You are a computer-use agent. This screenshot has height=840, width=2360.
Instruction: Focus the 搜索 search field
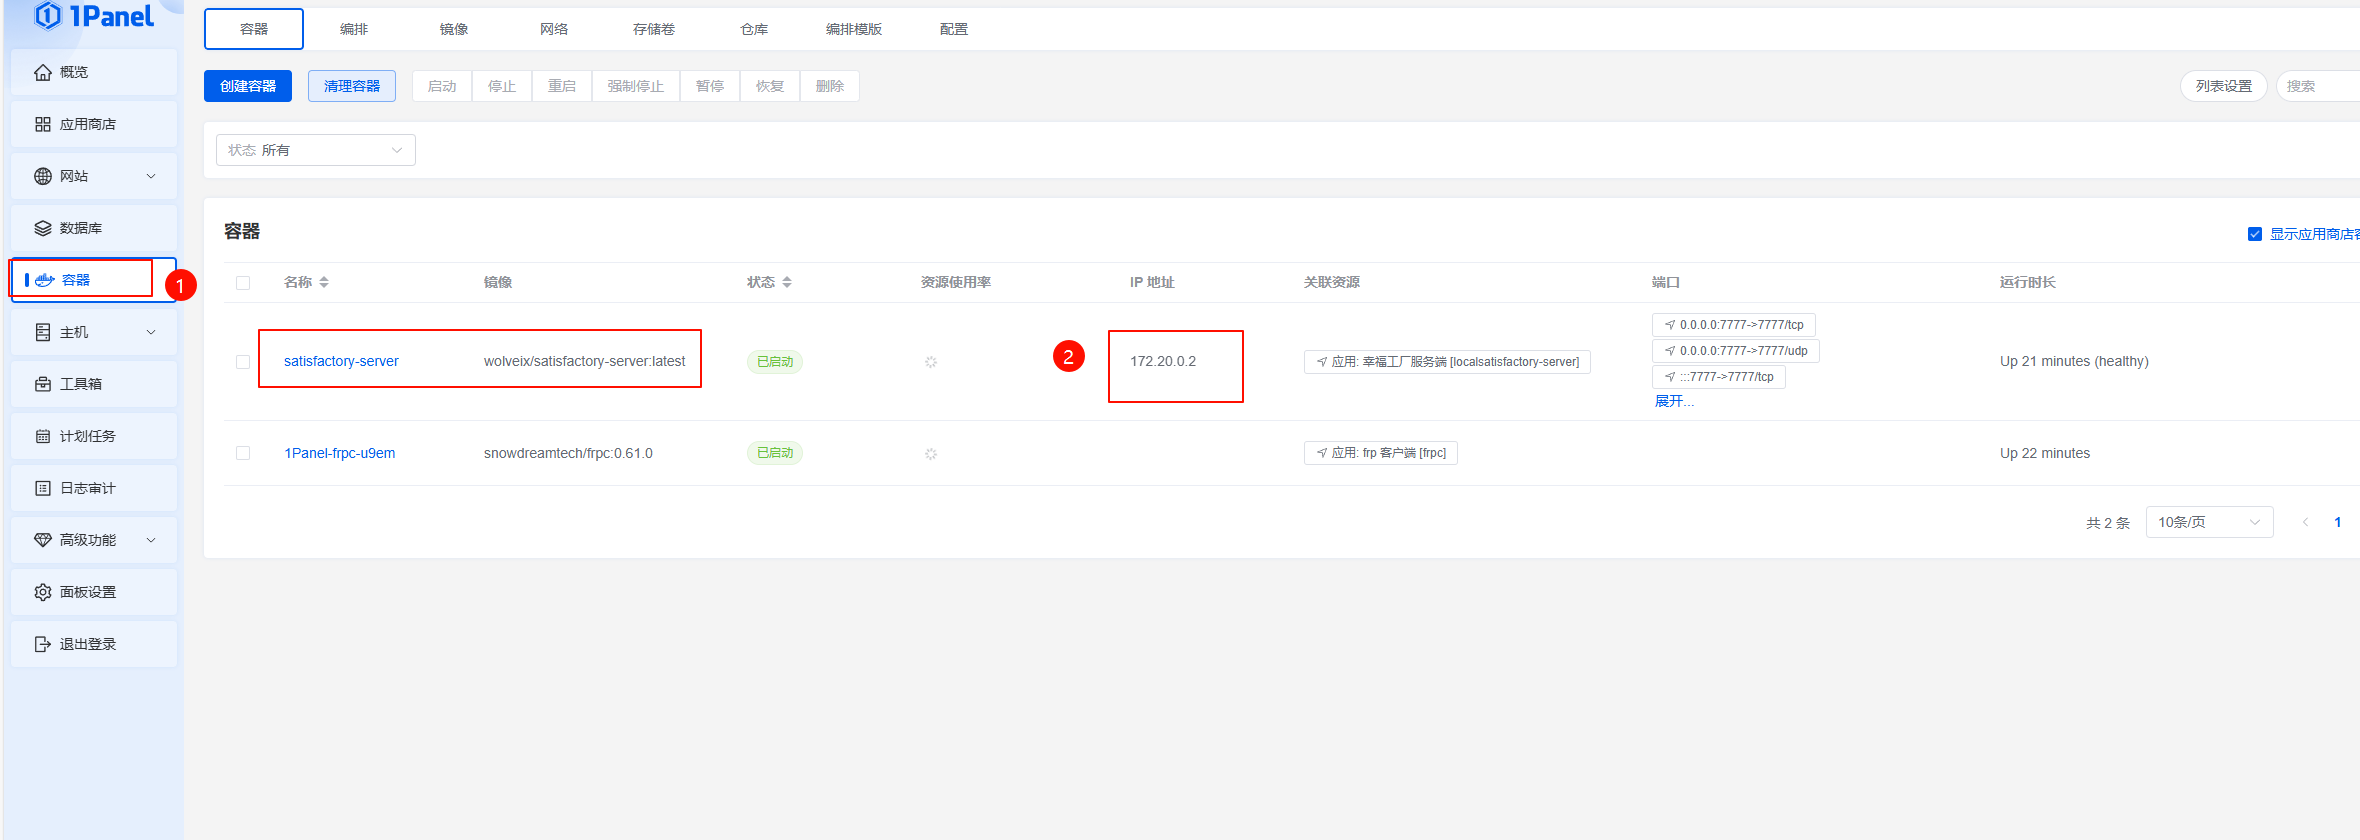pos(2320,86)
